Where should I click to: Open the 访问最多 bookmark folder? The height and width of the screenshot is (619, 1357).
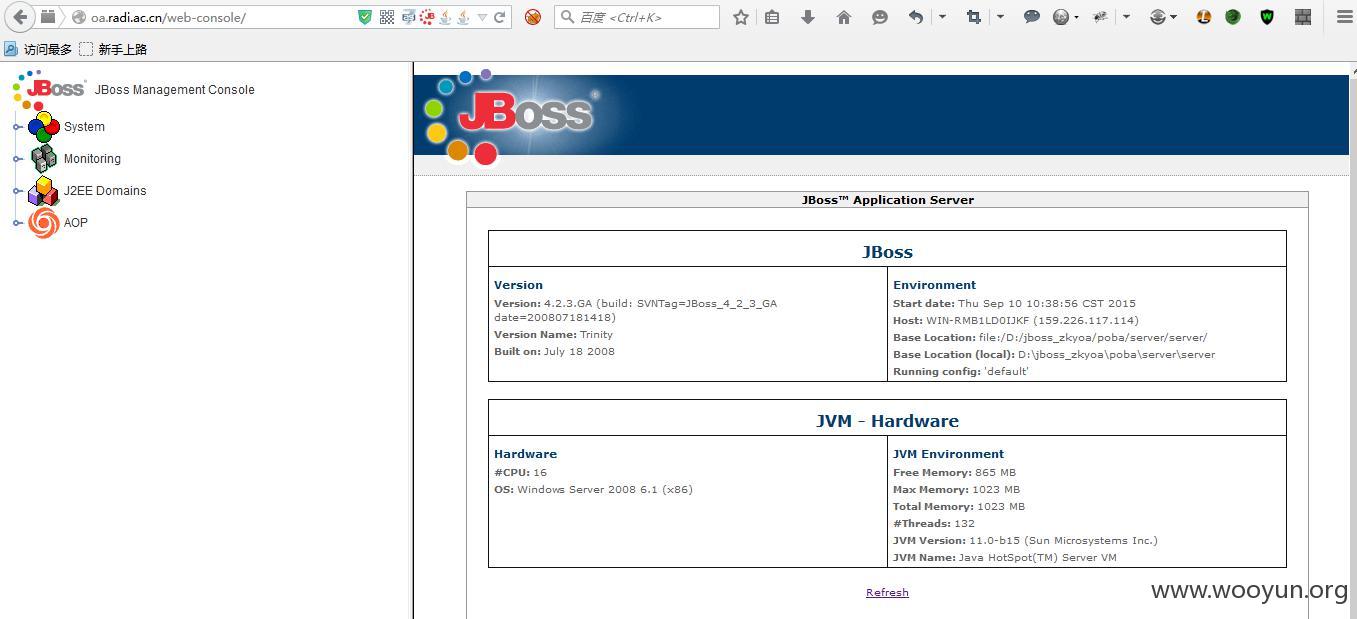click(x=38, y=49)
